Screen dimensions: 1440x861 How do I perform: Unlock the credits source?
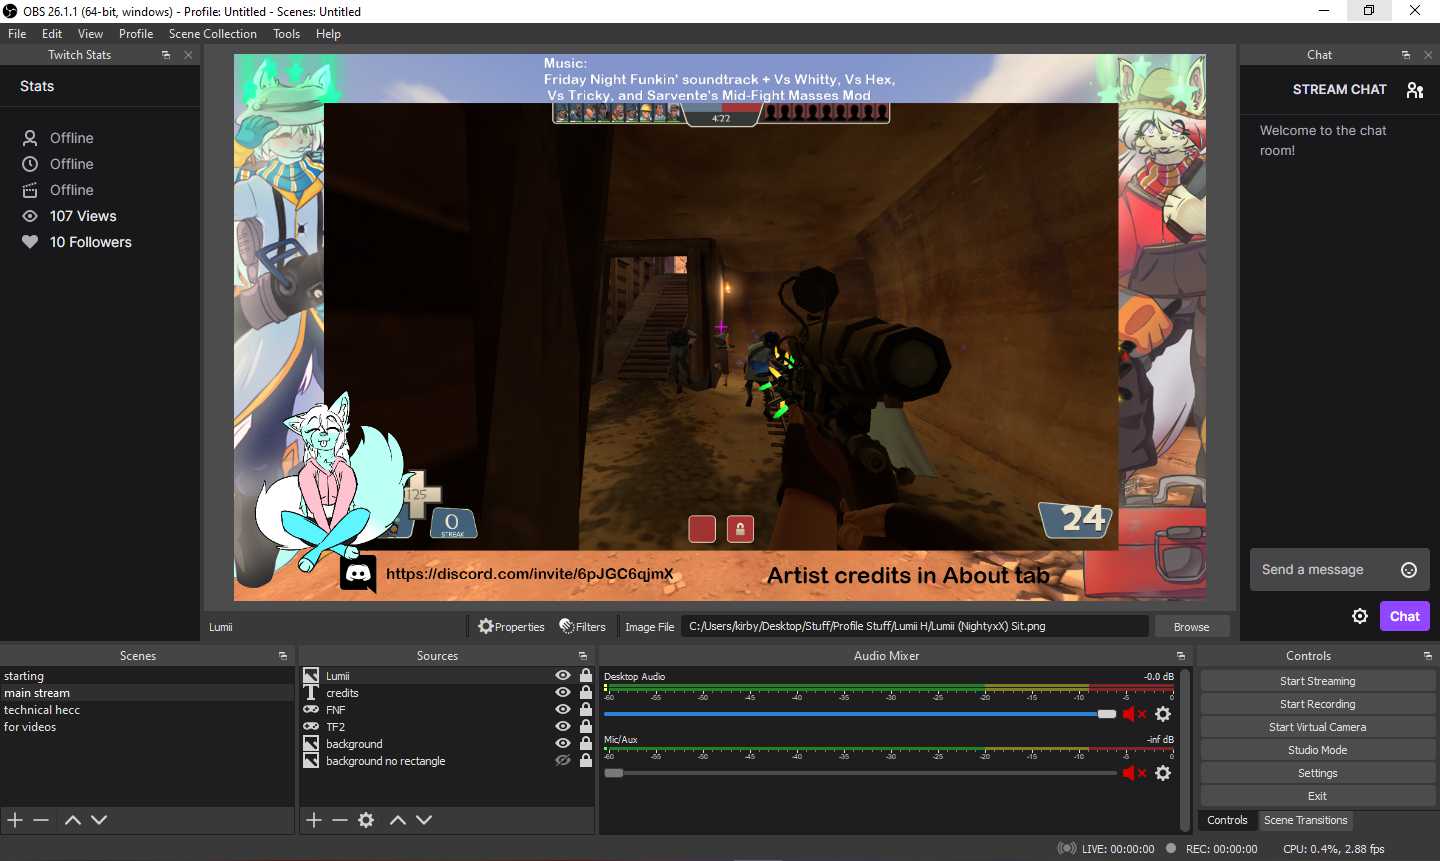pyautogui.click(x=586, y=693)
